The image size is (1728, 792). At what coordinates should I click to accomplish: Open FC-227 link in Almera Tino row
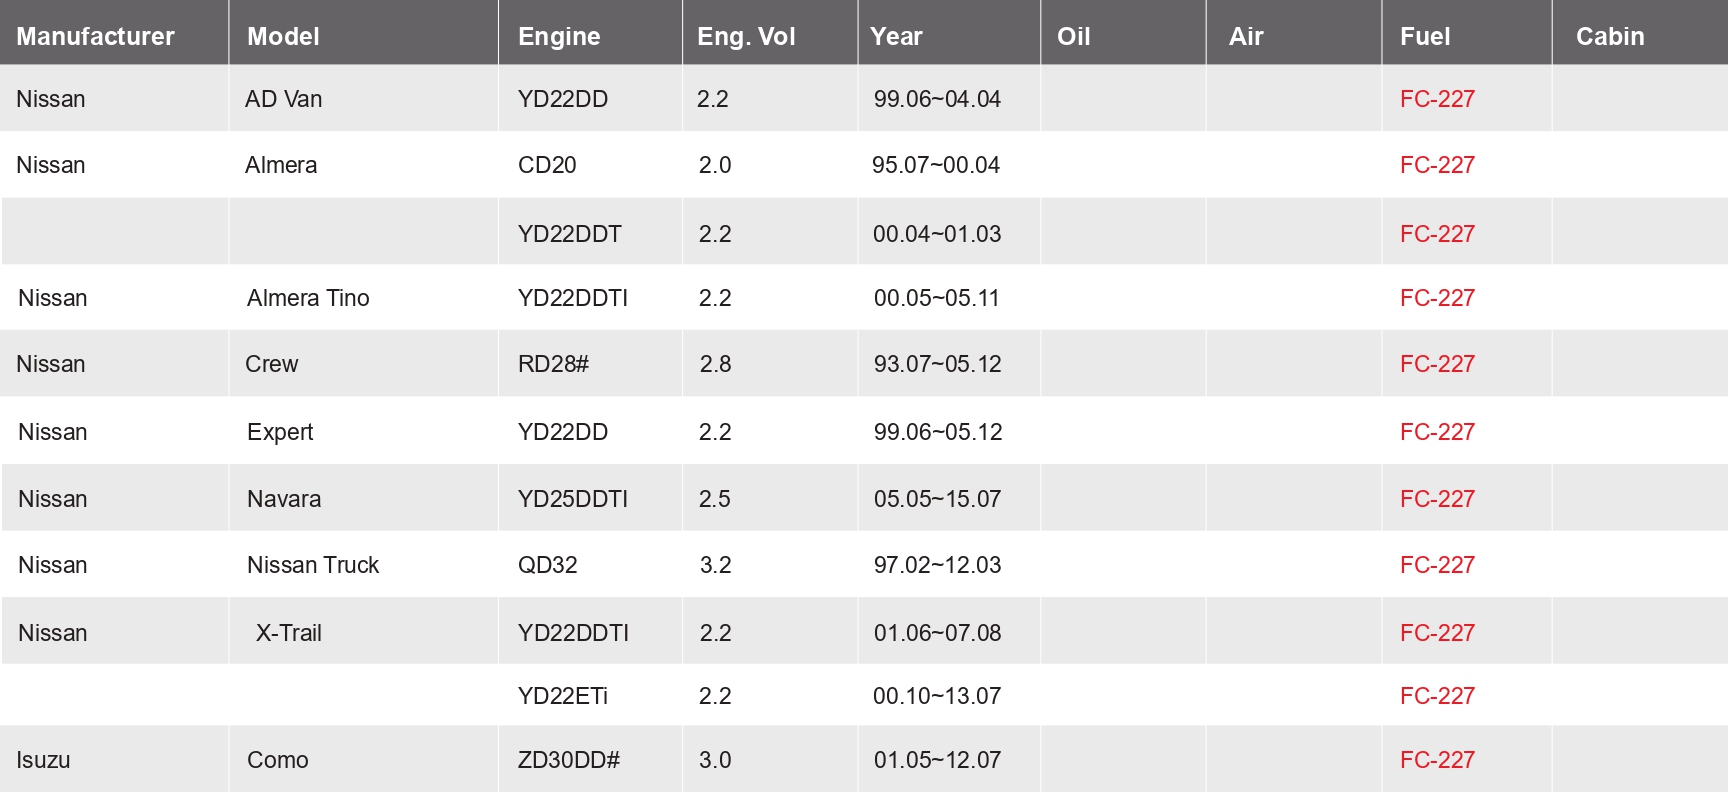[x=1437, y=298]
